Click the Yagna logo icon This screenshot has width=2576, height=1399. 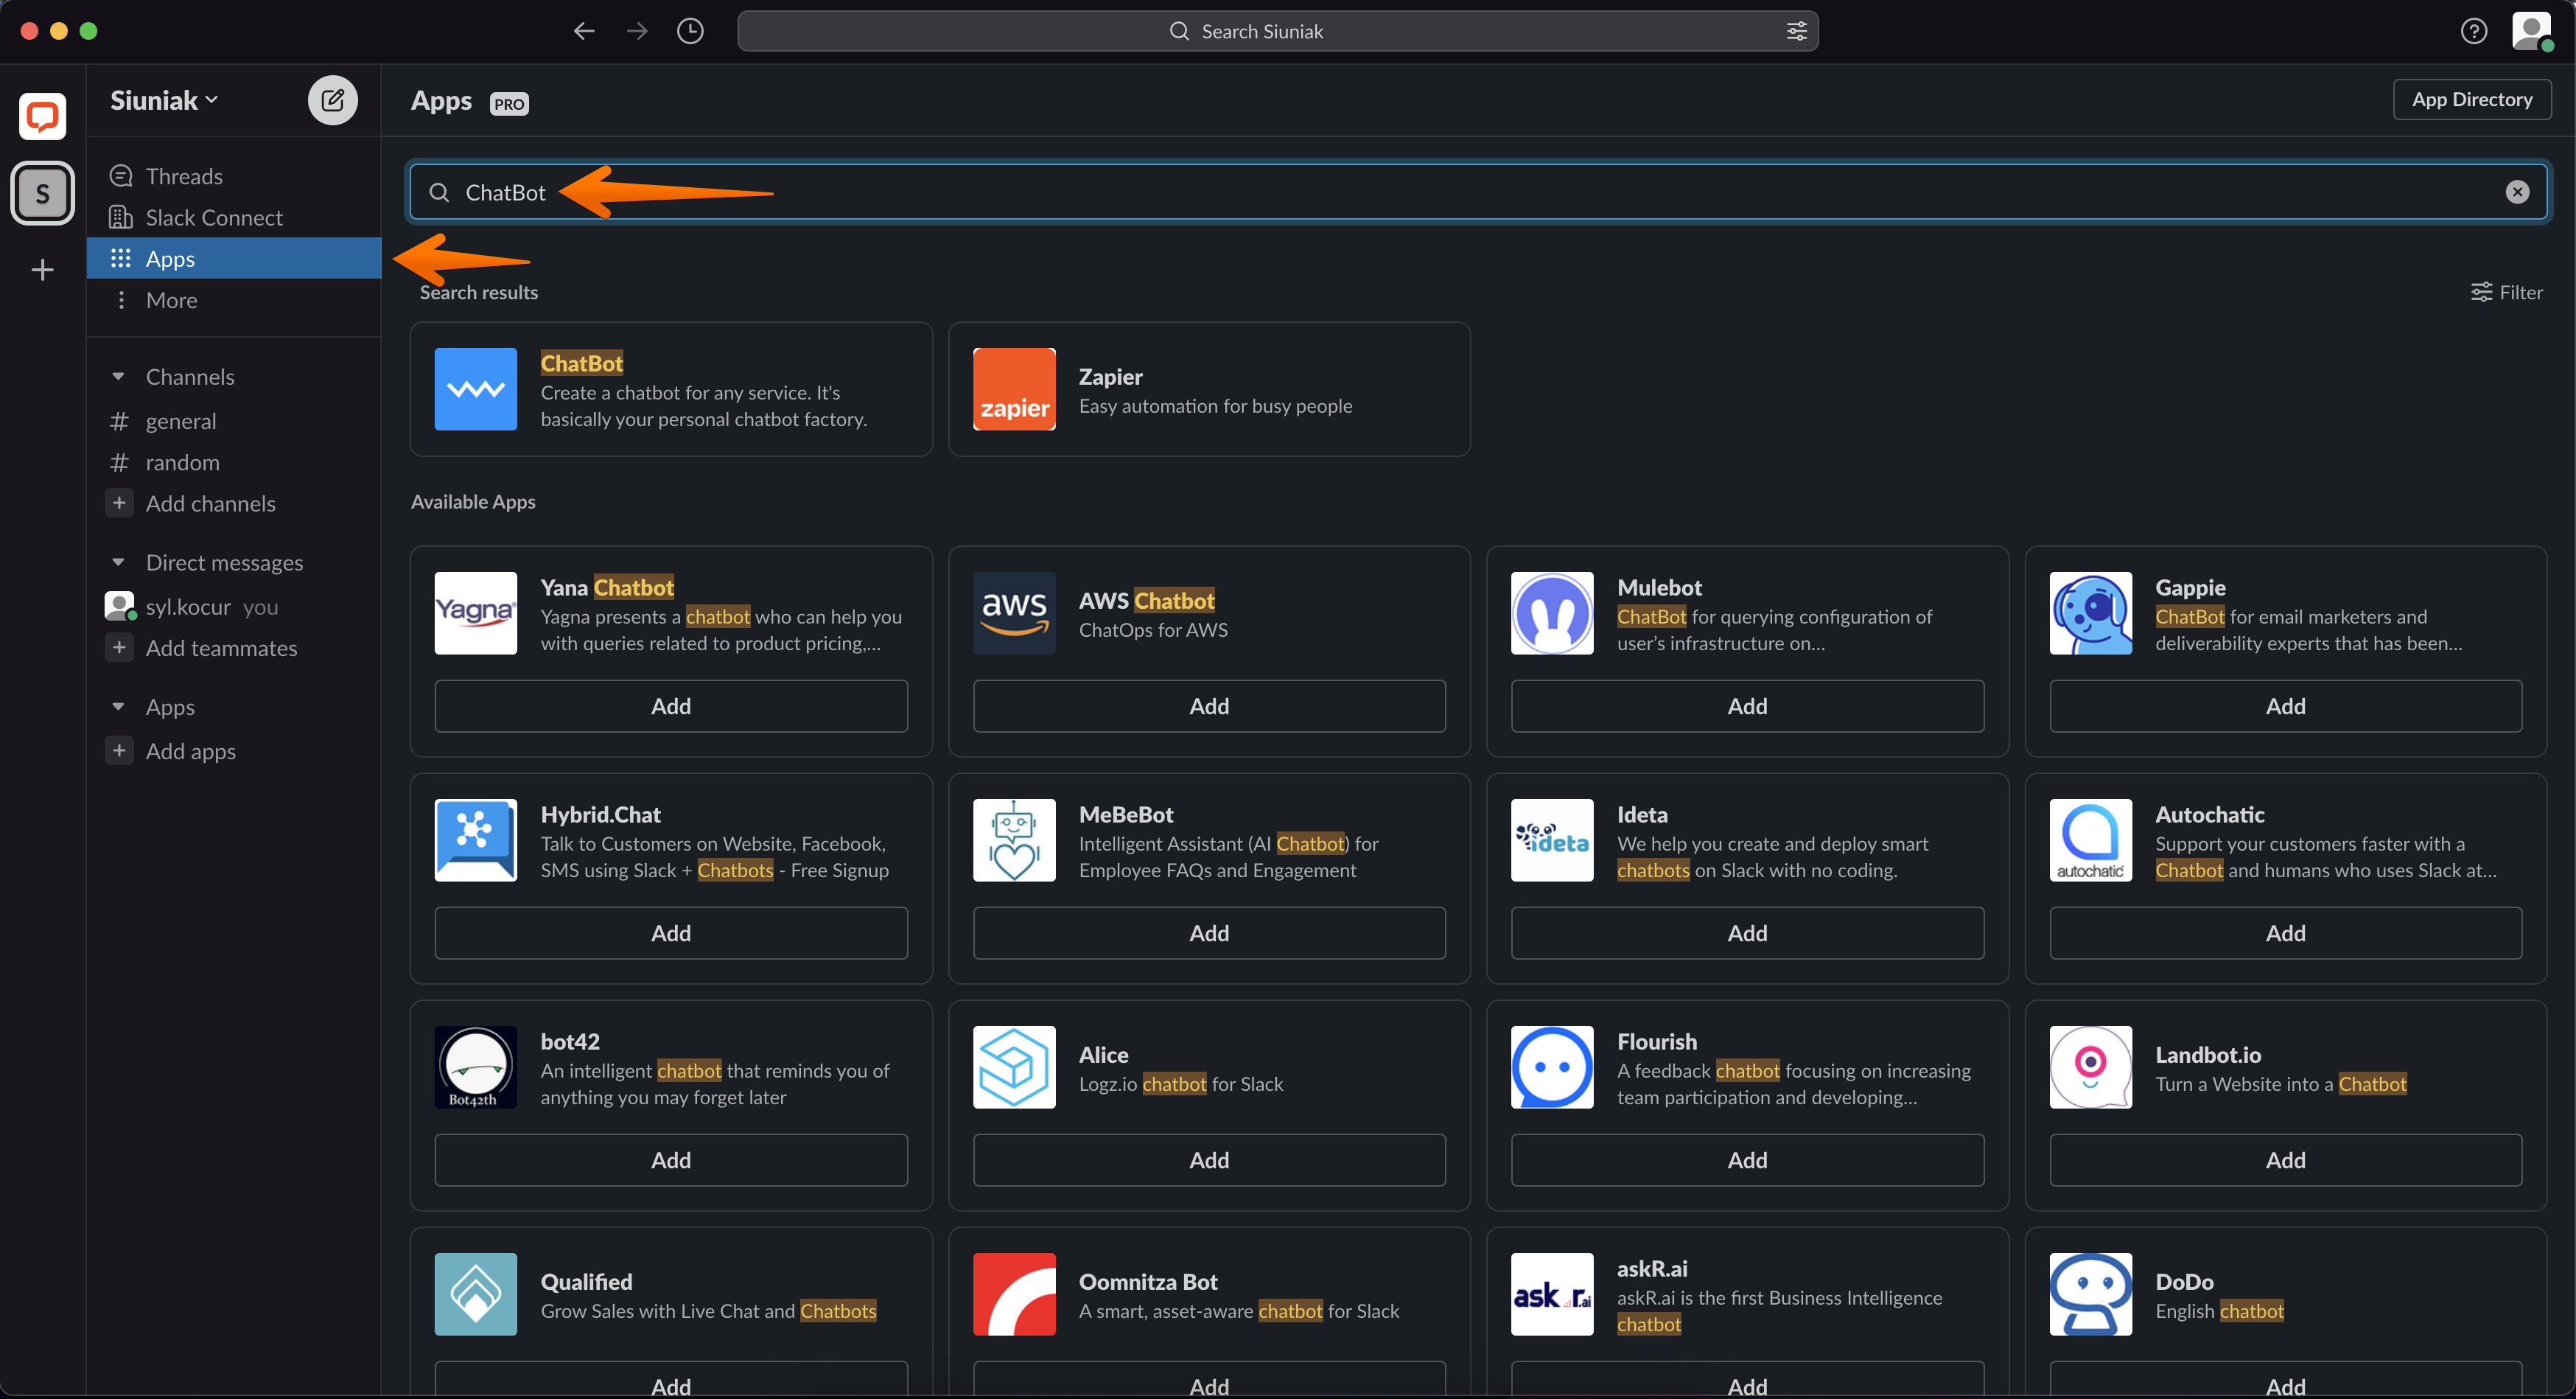pyautogui.click(x=476, y=613)
